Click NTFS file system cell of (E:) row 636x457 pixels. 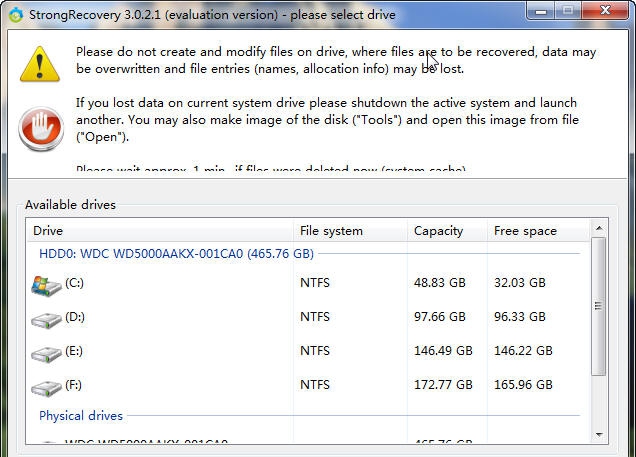pyautogui.click(x=315, y=351)
